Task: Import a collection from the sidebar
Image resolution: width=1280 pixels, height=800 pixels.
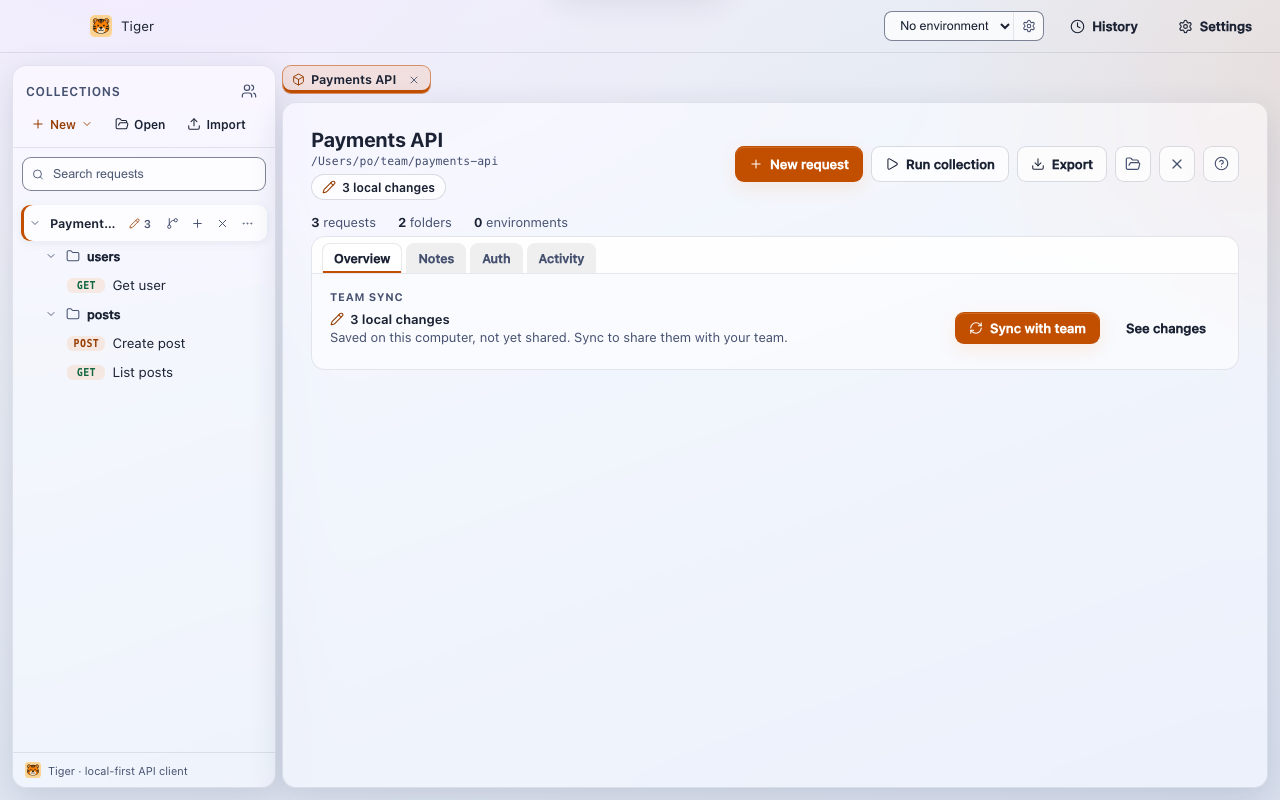Action: tap(217, 124)
